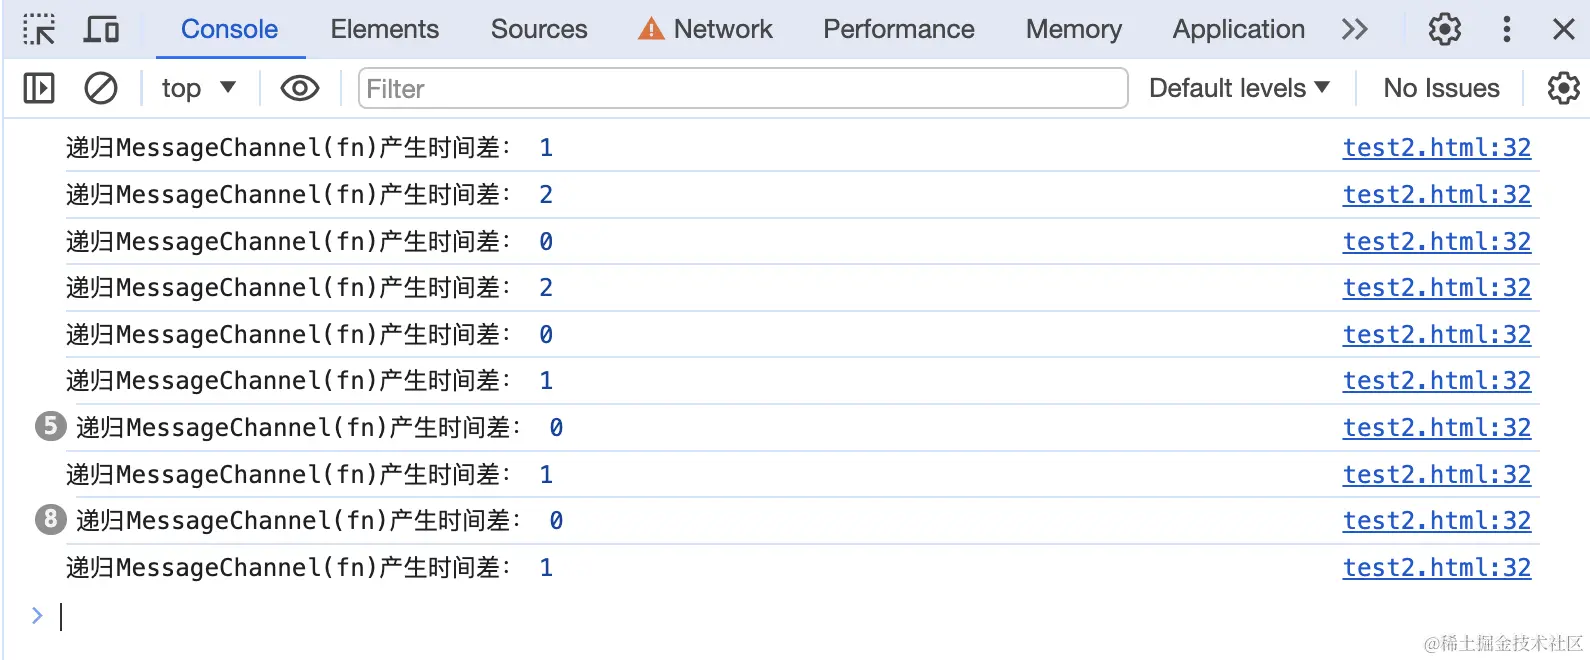Open the customize DevTools three-dot menu
This screenshot has width=1590, height=660.
coord(1506,29)
